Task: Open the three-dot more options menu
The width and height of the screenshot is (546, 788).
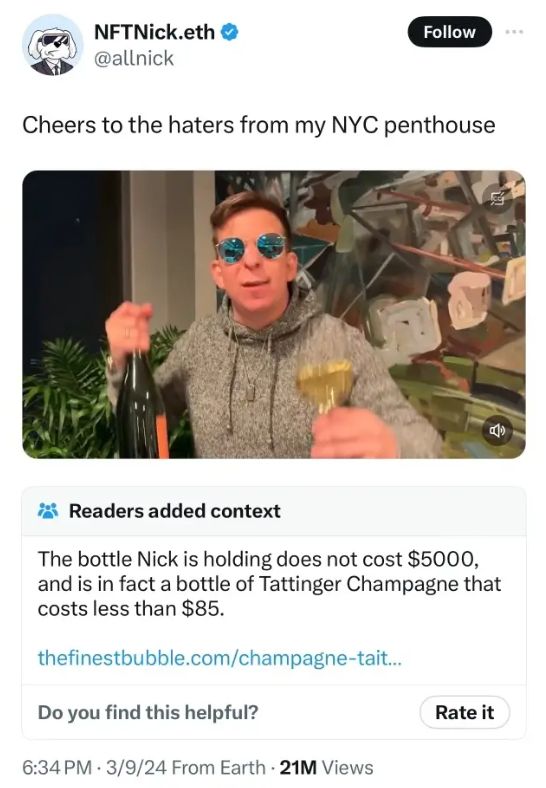Action: pos(514,32)
